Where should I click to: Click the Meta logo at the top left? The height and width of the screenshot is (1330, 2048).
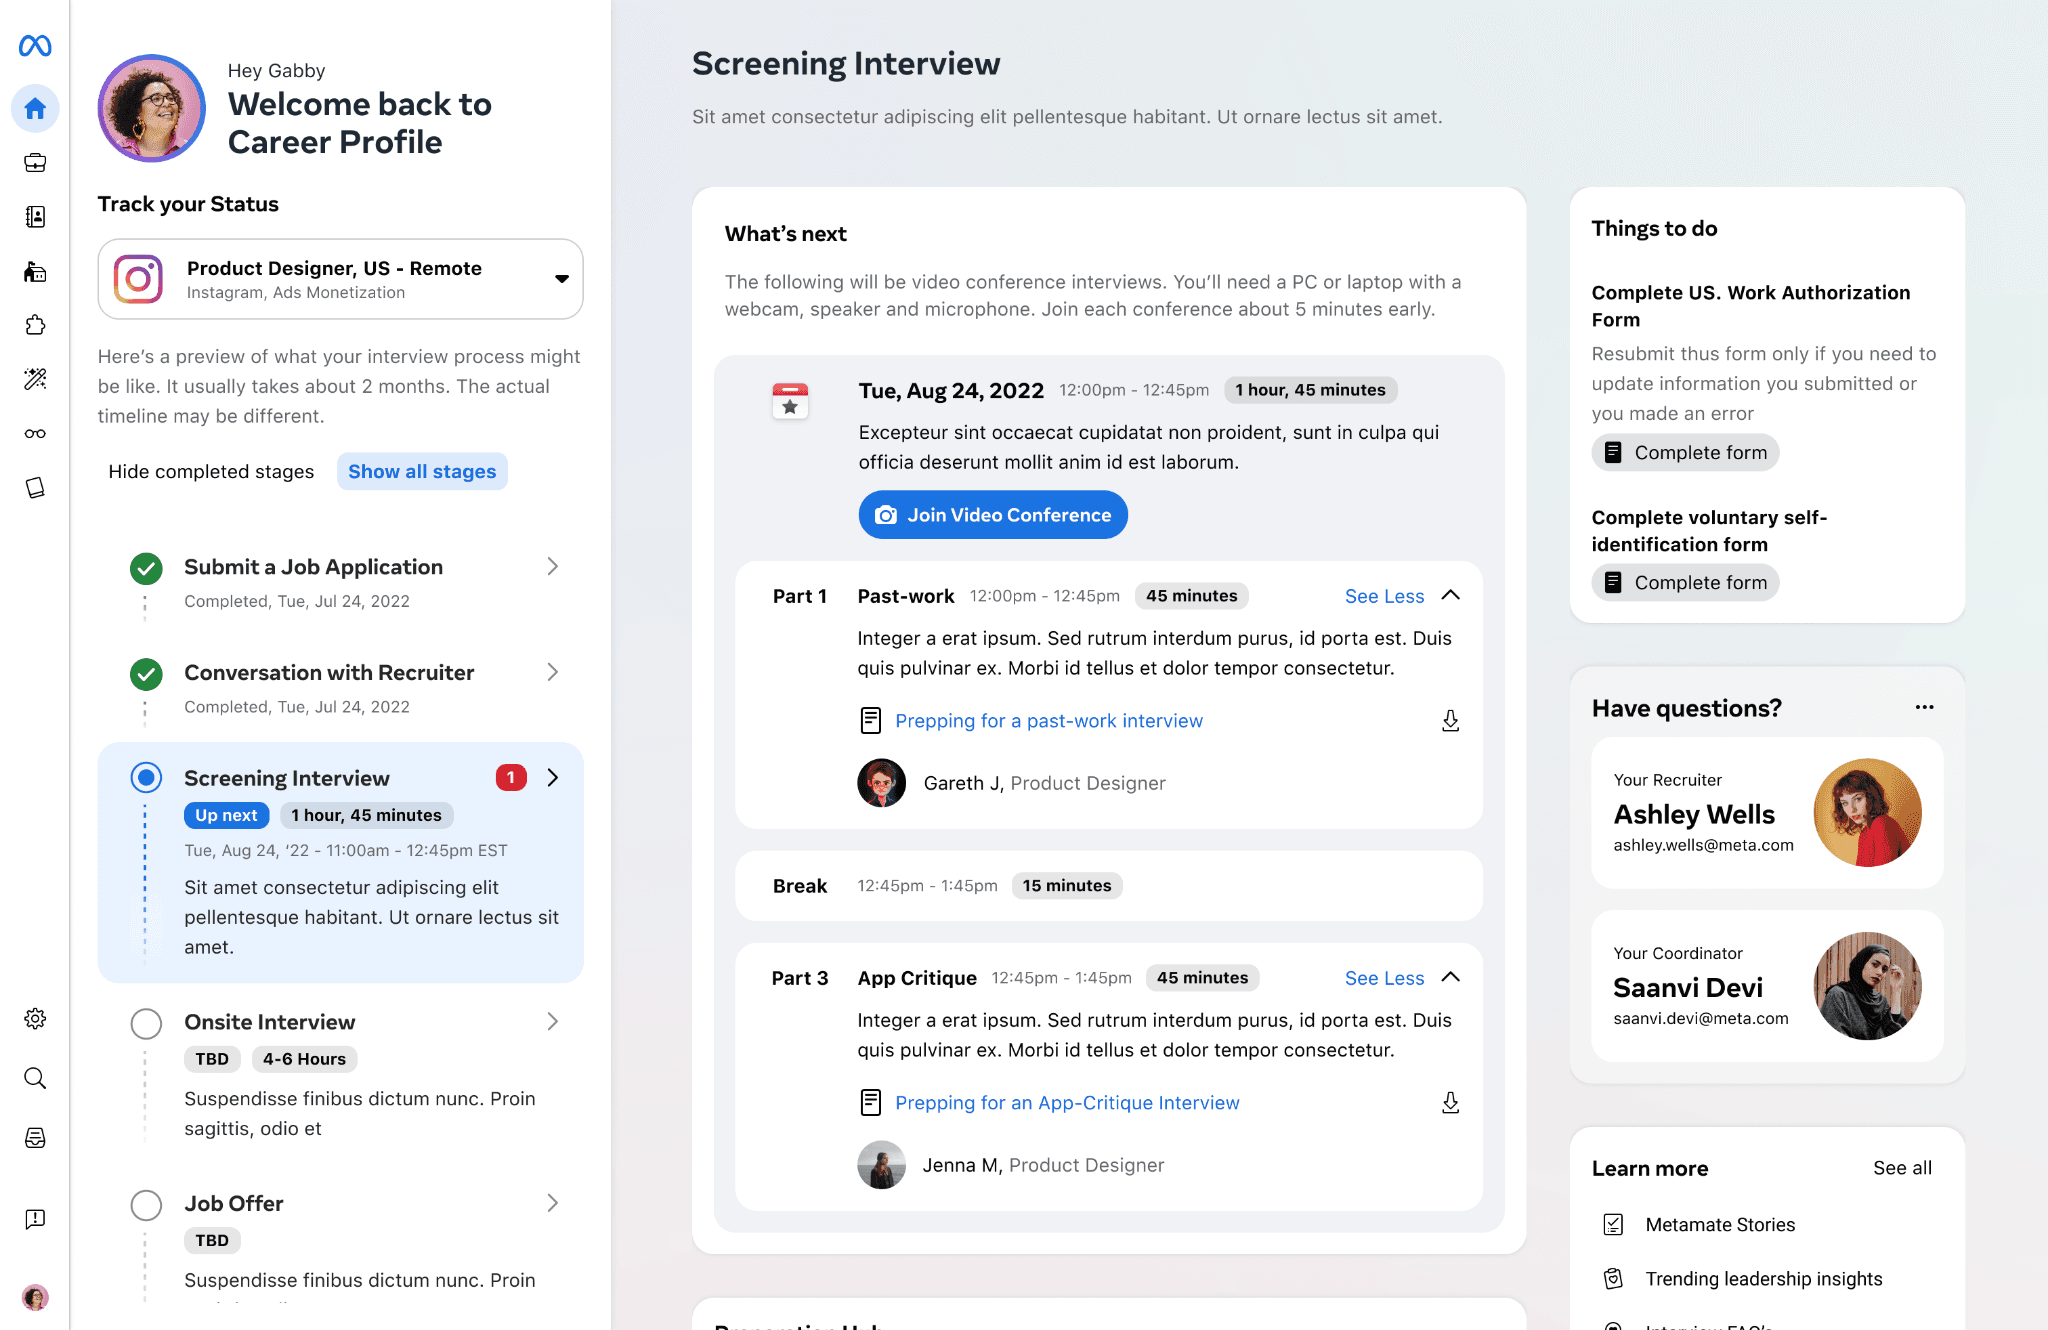[35, 46]
